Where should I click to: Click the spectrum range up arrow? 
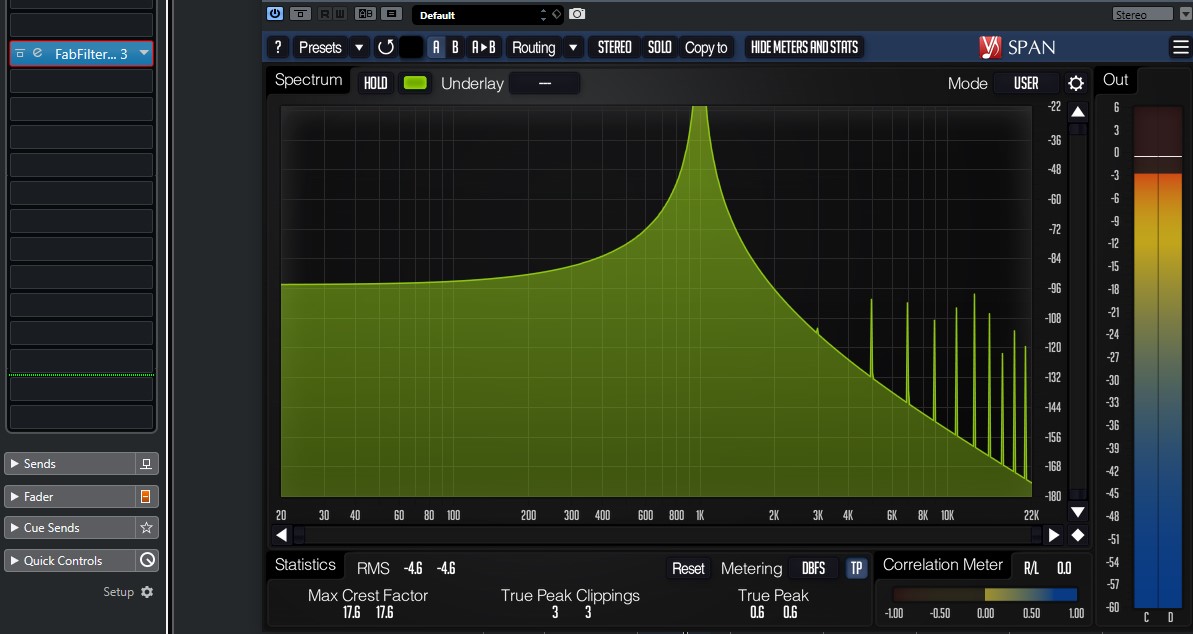(1077, 112)
